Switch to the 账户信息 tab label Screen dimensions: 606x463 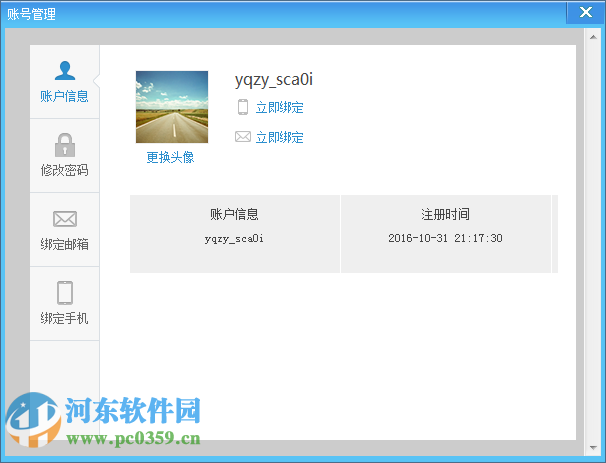pos(65,96)
